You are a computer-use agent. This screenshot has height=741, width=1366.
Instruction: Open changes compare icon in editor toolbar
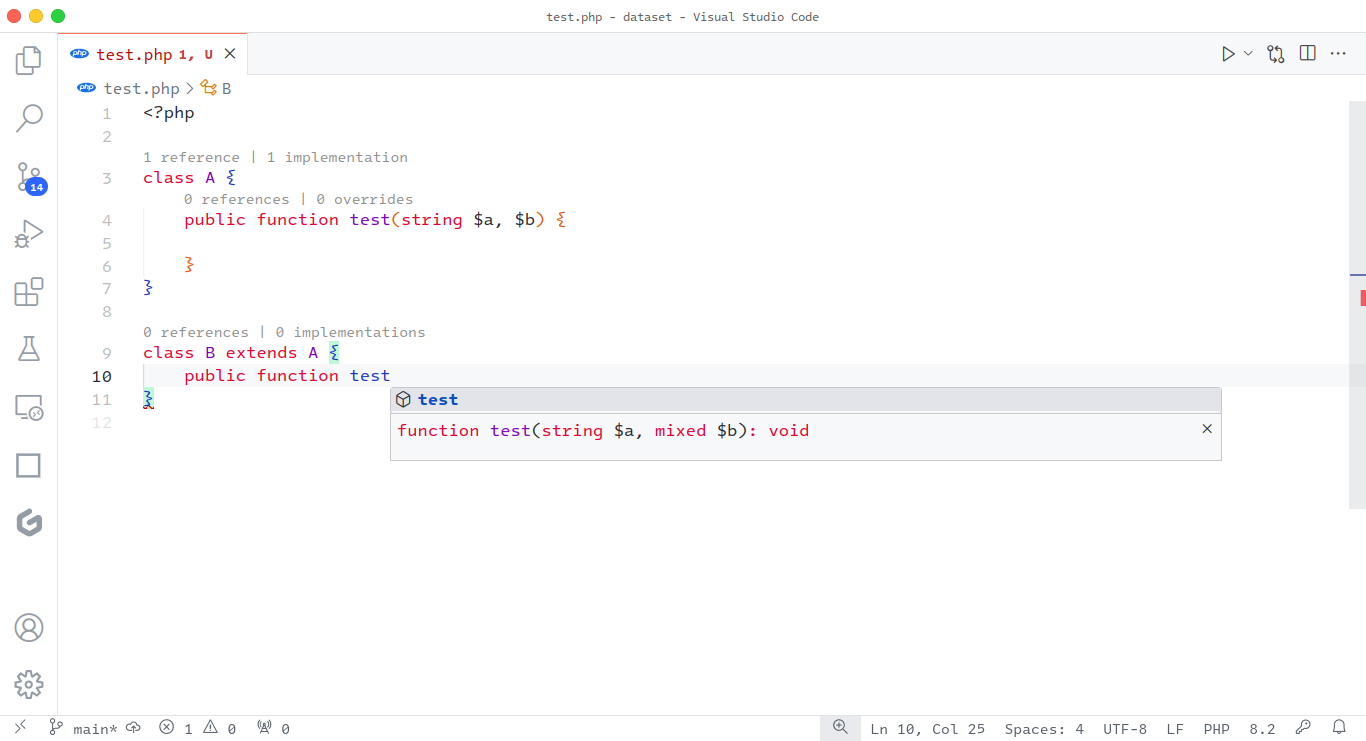(x=1276, y=54)
